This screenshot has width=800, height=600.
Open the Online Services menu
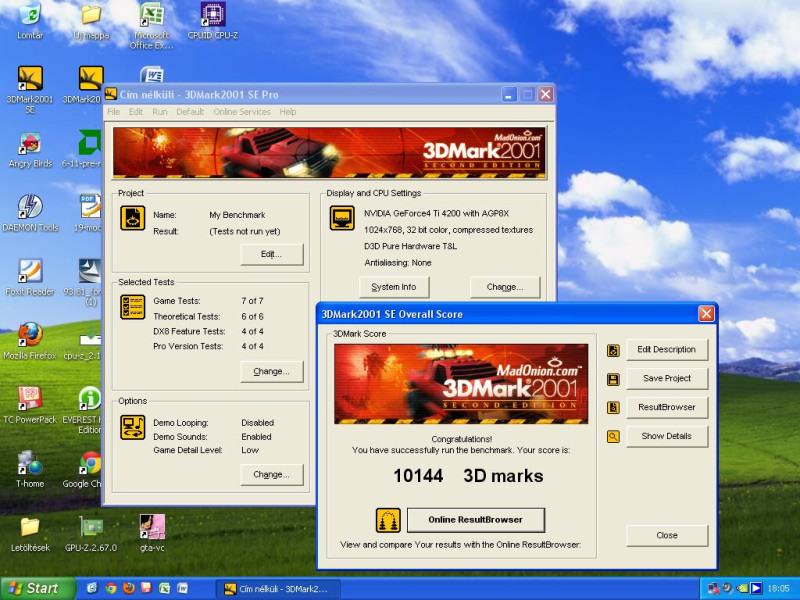[242, 112]
